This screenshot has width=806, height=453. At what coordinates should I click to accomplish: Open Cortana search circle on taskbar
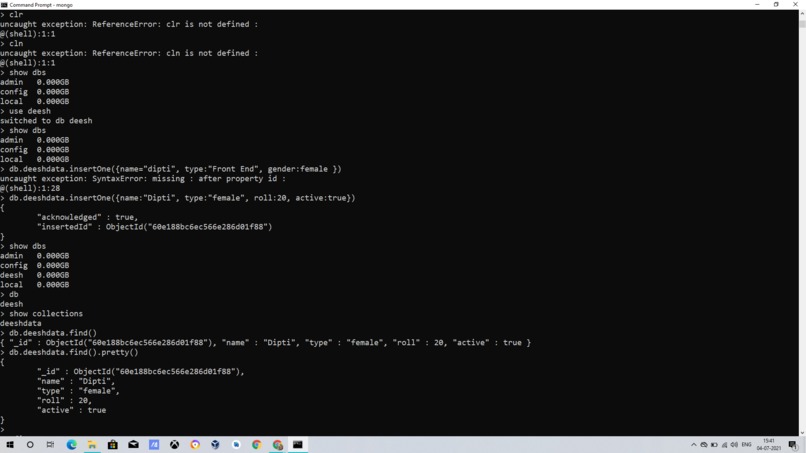[x=30, y=445]
